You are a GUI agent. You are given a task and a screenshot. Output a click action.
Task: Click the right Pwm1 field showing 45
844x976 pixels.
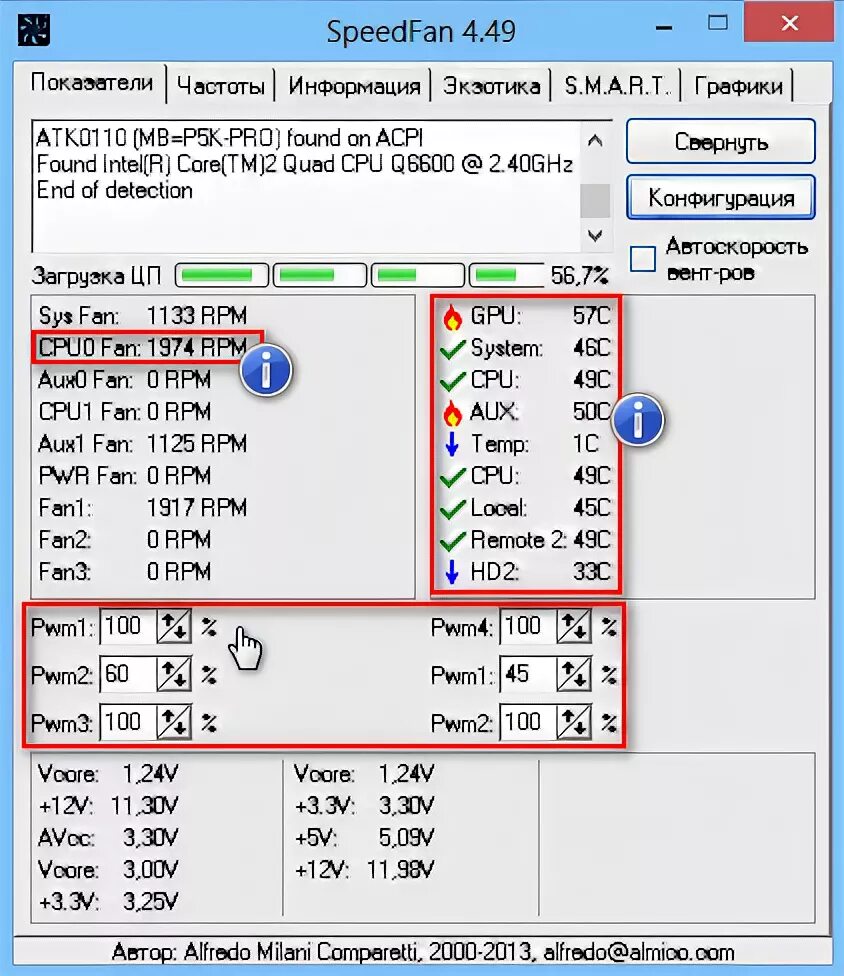pos(528,674)
